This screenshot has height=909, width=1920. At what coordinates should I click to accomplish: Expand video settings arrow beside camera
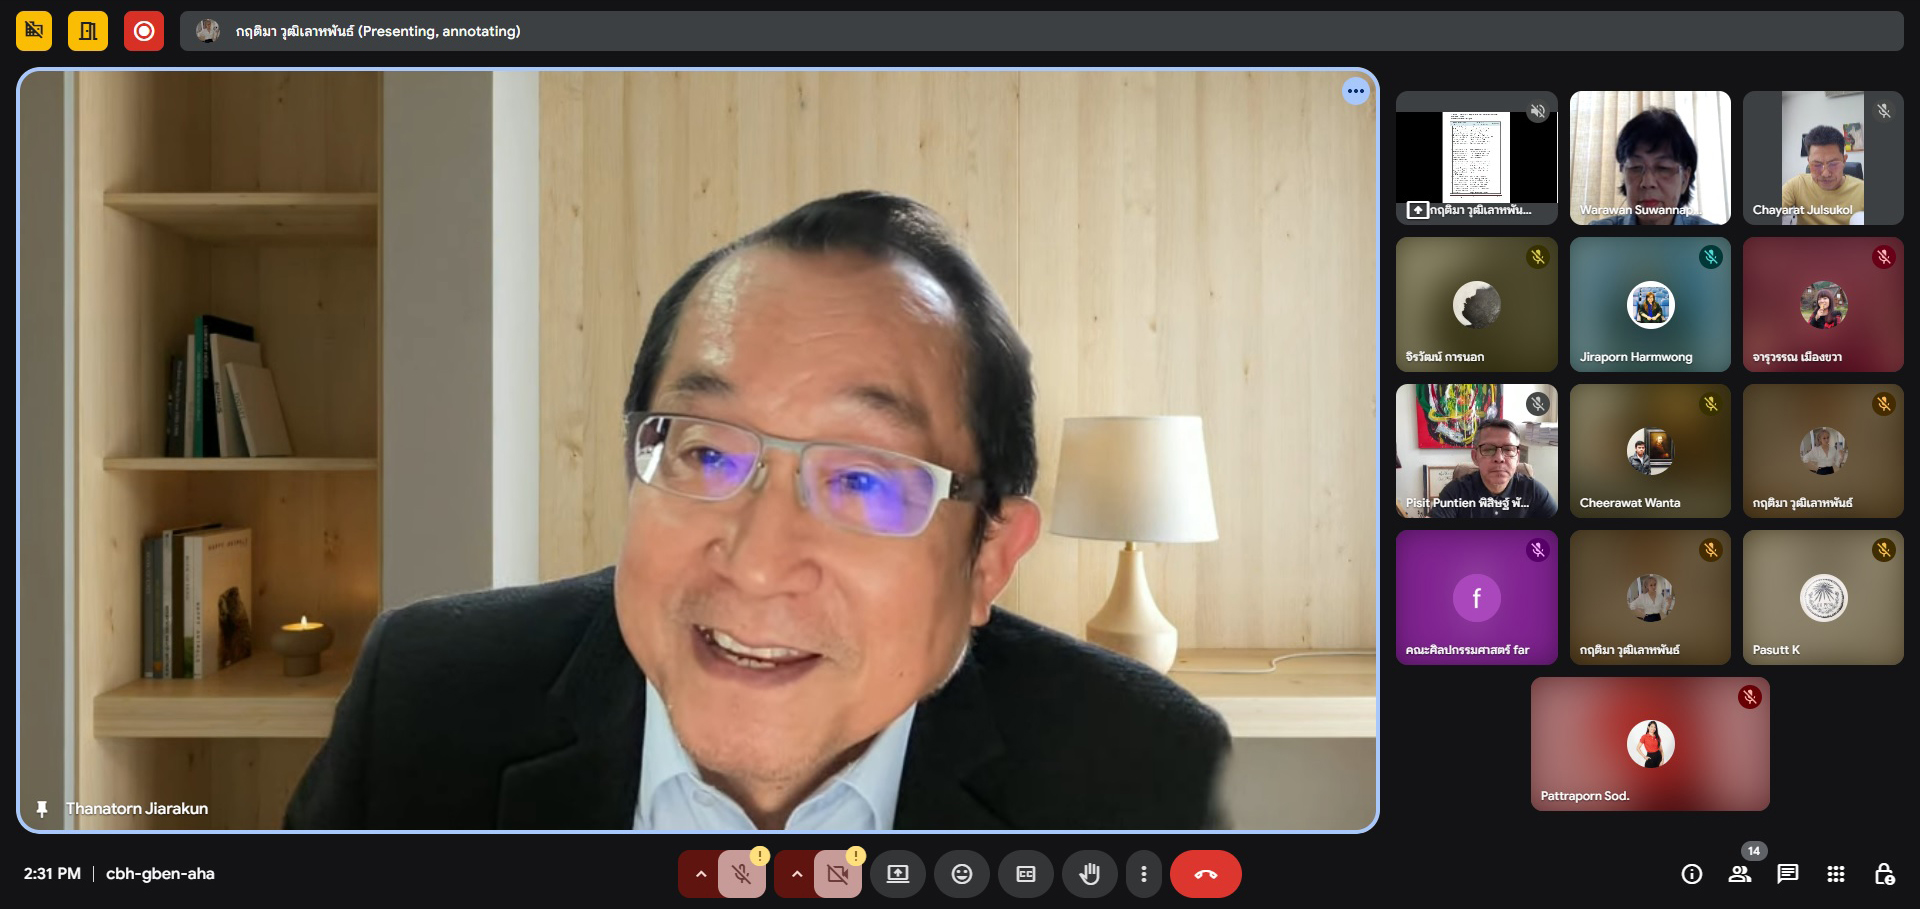[796, 874]
